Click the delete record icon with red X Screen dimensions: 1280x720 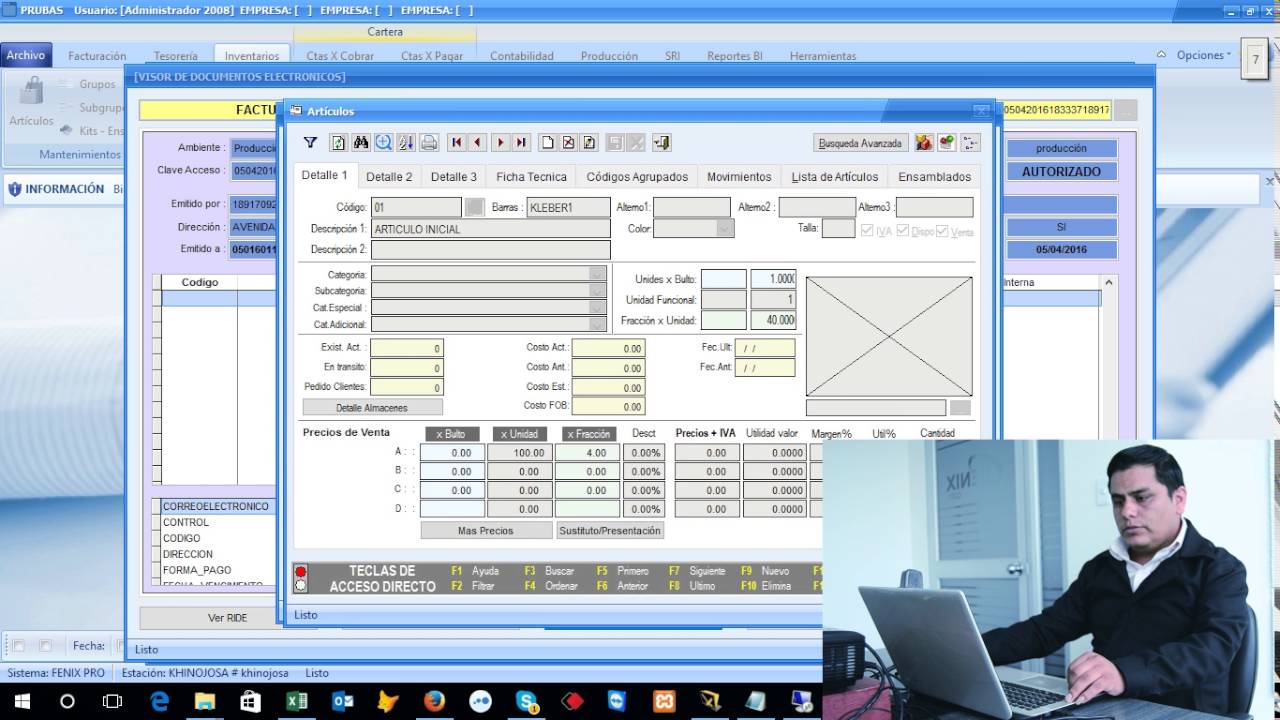pyautogui.click(x=568, y=143)
